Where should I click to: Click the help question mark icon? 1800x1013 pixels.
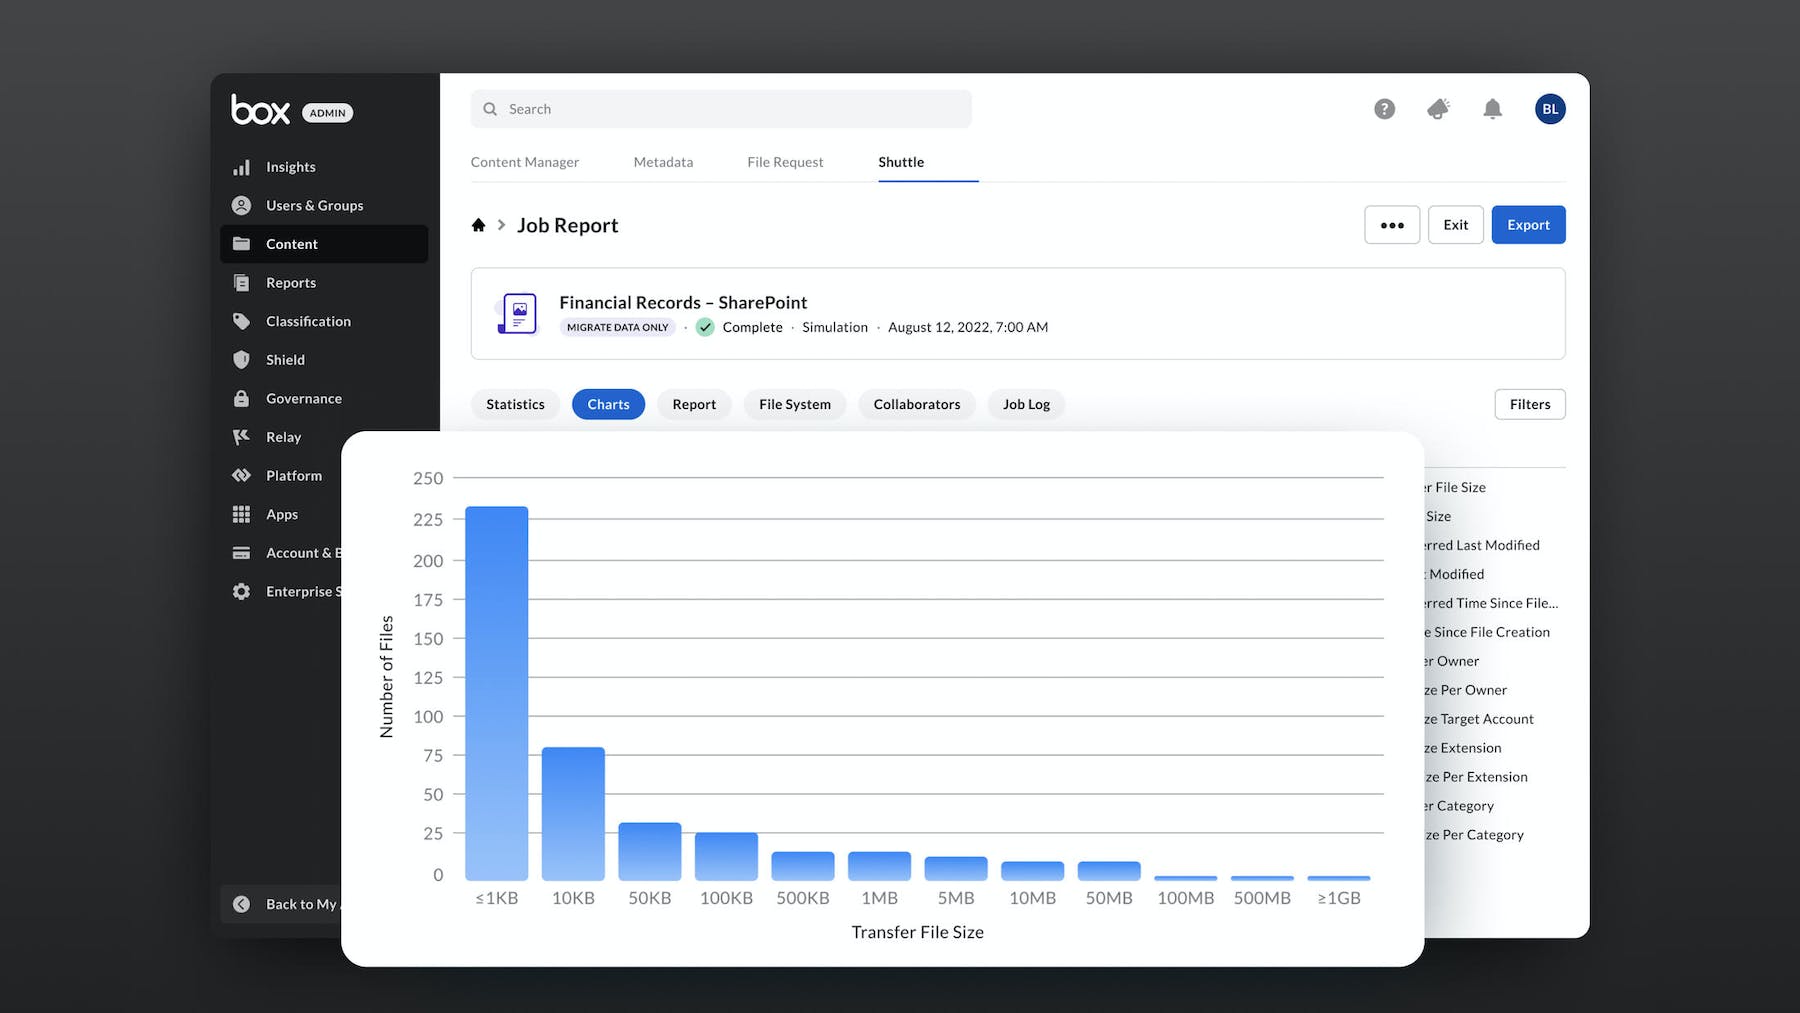1384,109
